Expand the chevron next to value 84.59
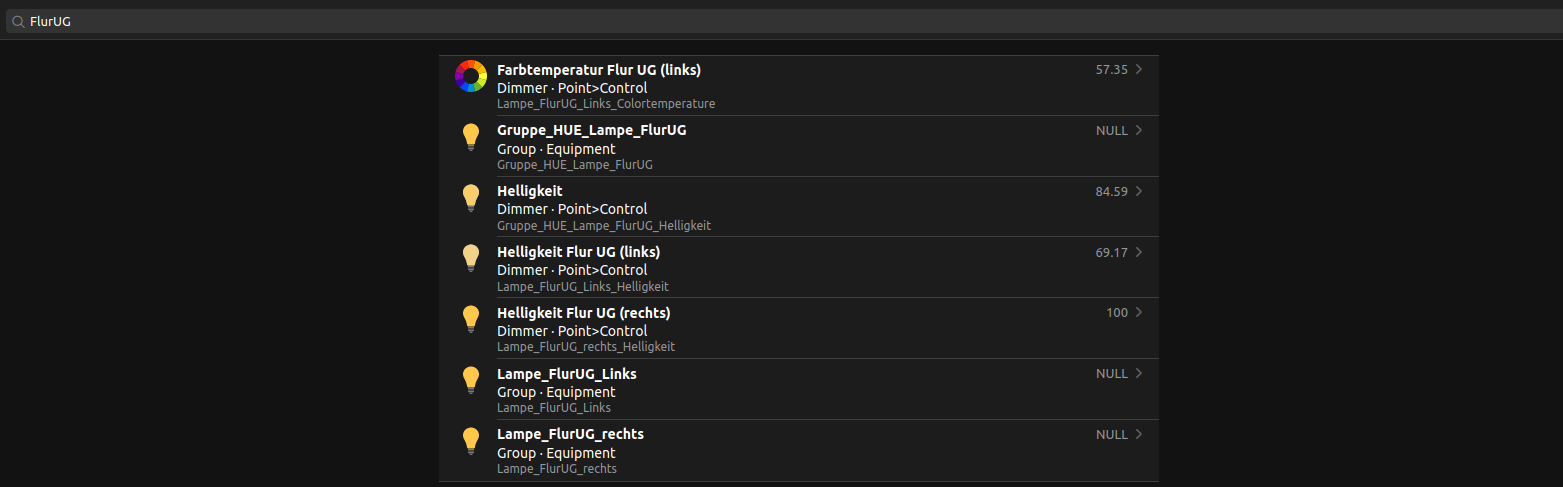 1139,191
